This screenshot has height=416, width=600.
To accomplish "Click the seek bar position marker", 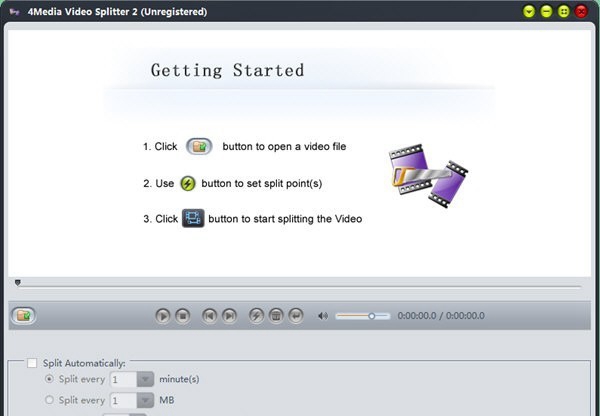I will click(x=18, y=283).
